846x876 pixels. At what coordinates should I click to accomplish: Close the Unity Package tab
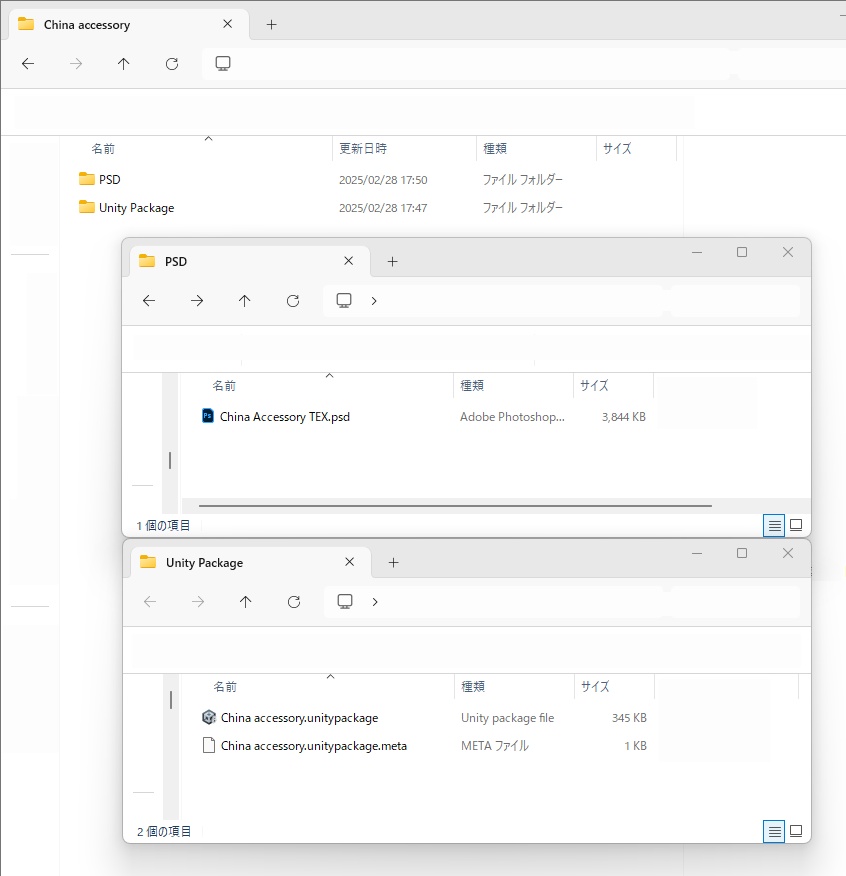(x=350, y=562)
